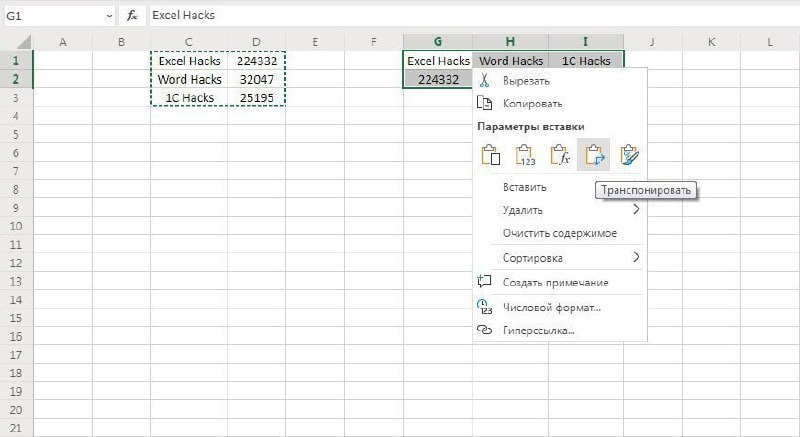This screenshot has width=800, height=437.
Task: Select column E header
Action: coord(315,42)
